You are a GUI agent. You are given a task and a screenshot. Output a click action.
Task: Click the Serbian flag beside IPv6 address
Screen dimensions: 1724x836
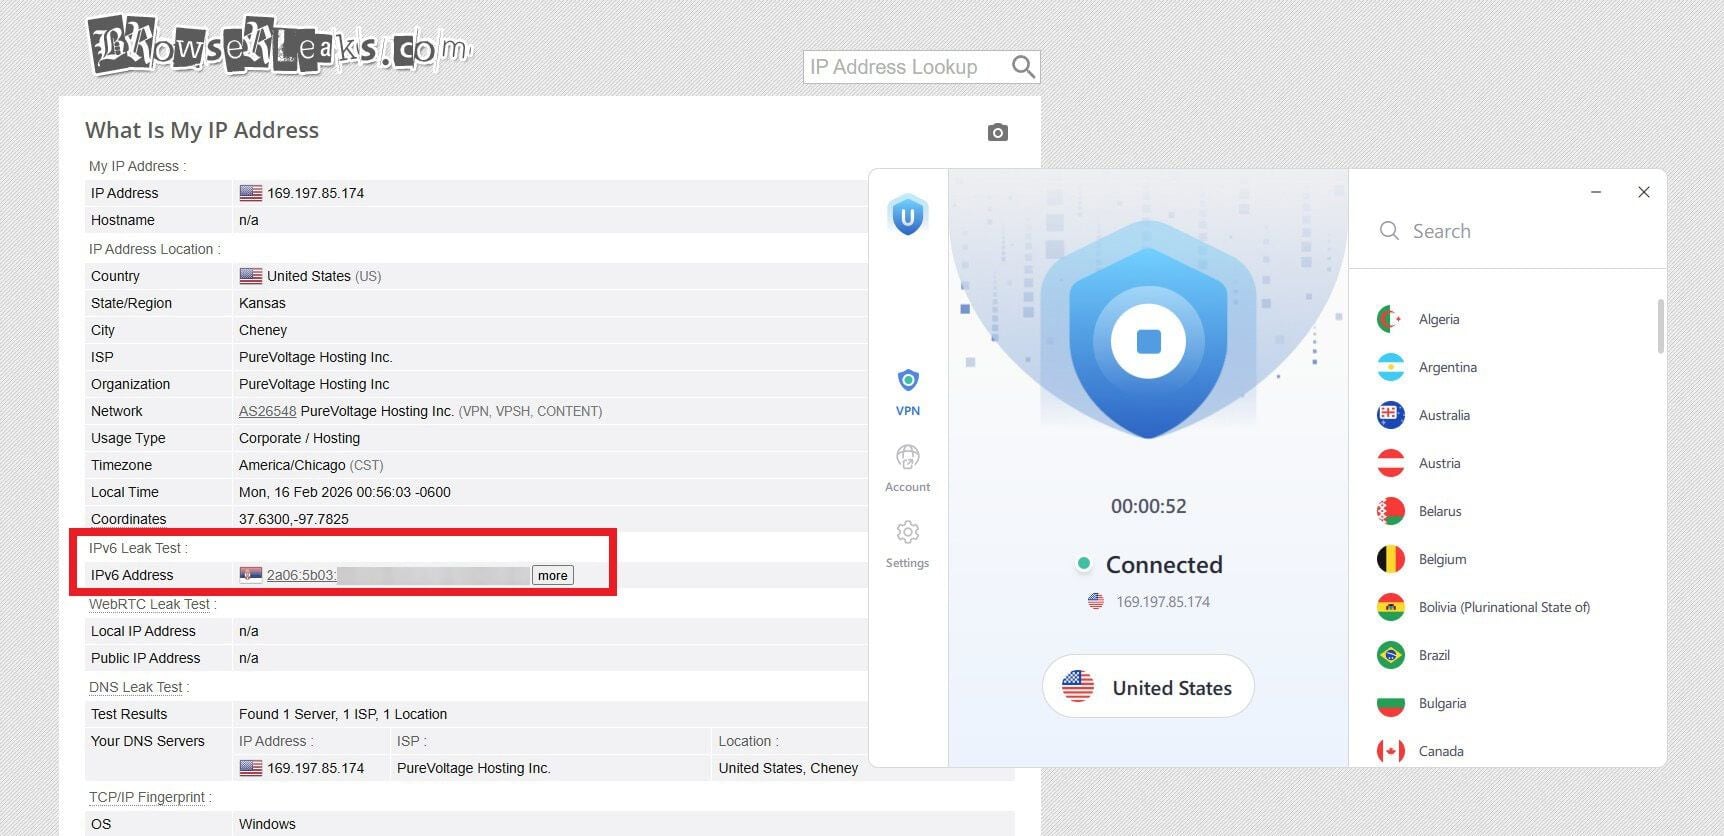point(250,575)
